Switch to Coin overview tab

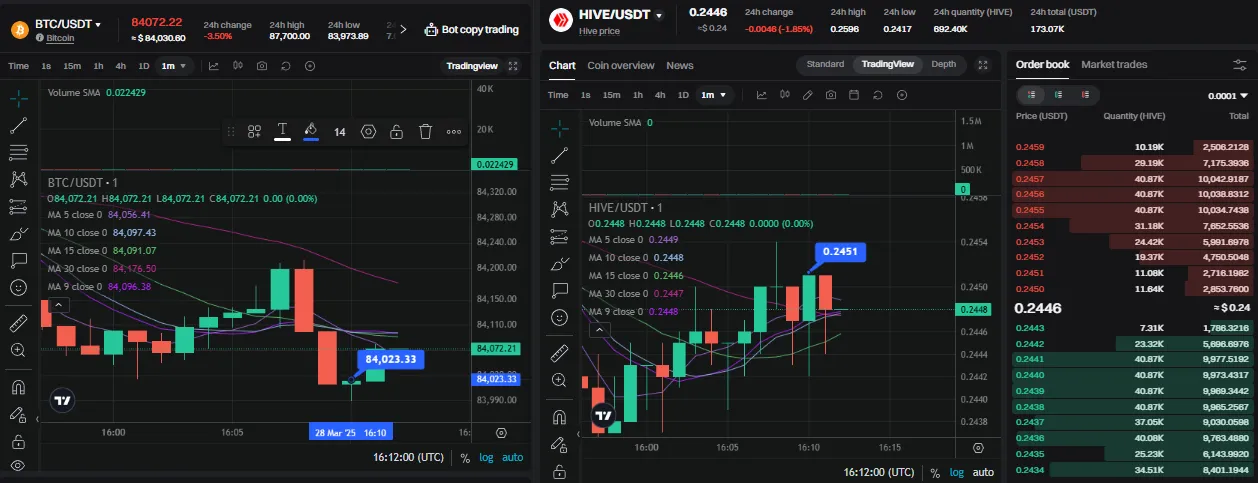click(620, 65)
